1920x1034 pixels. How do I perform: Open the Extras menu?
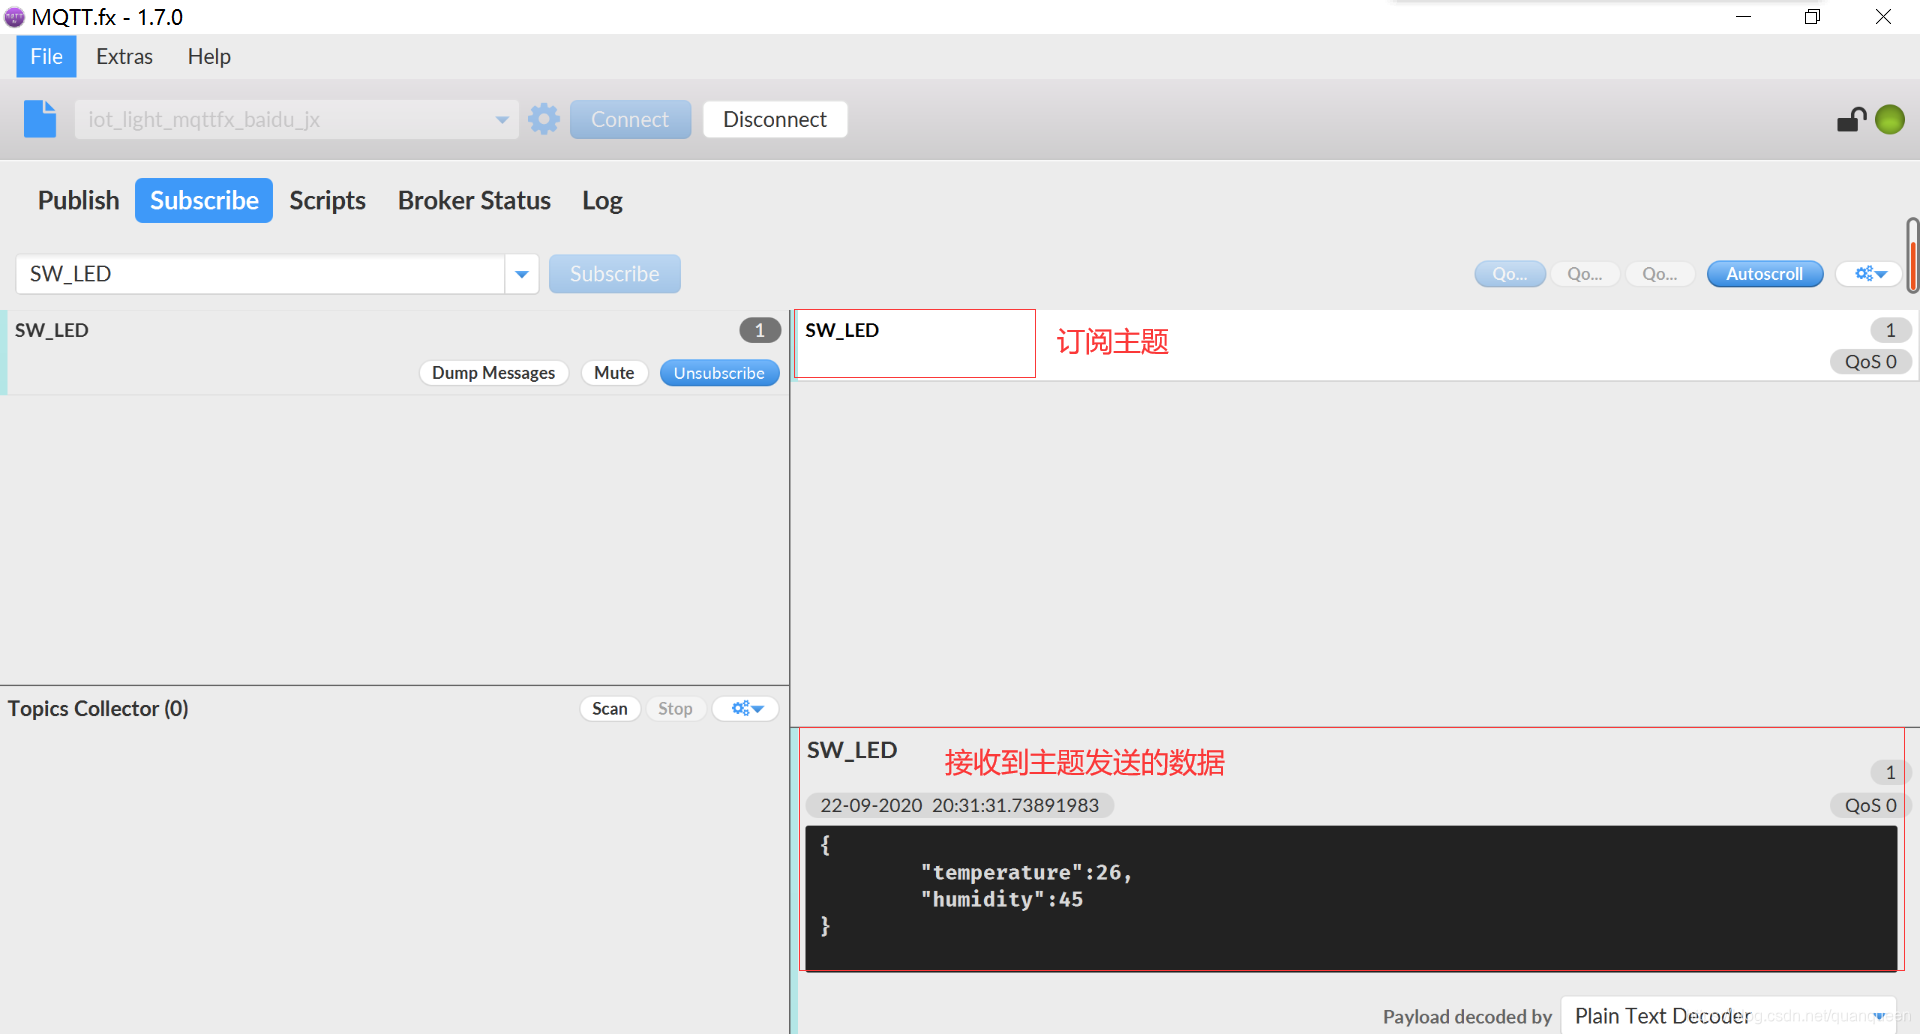click(x=124, y=57)
